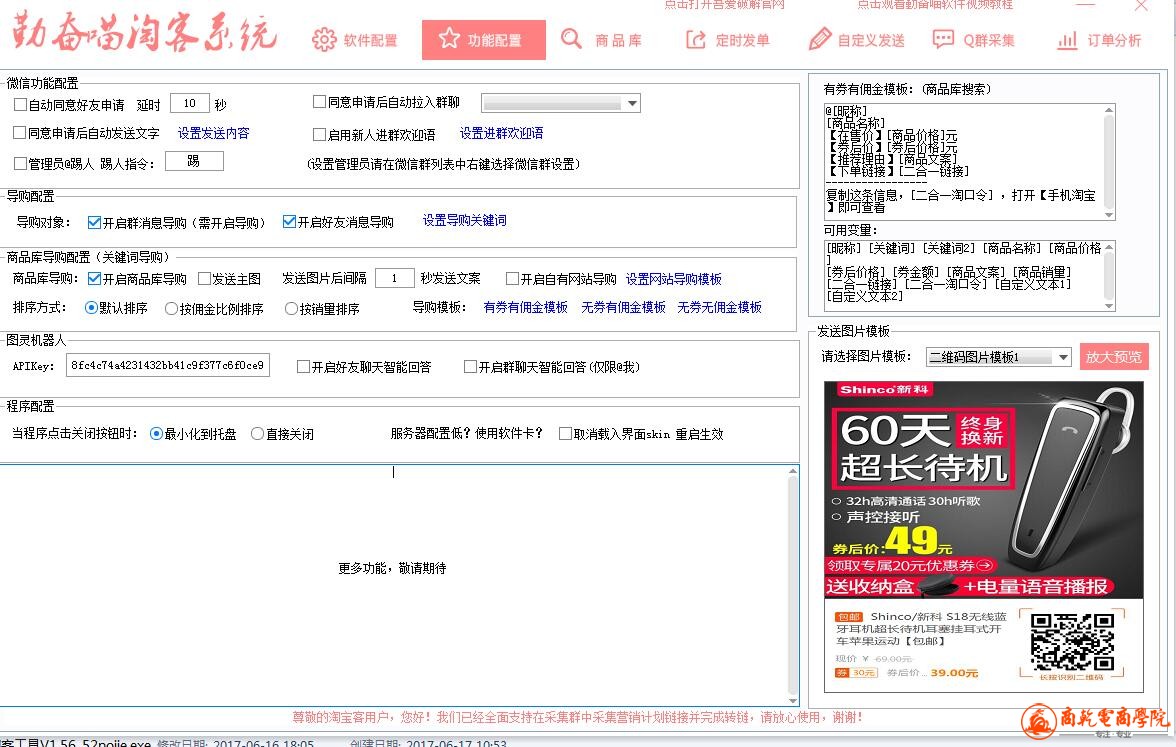
Task: Click the APIKey input field
Action: 167,367
